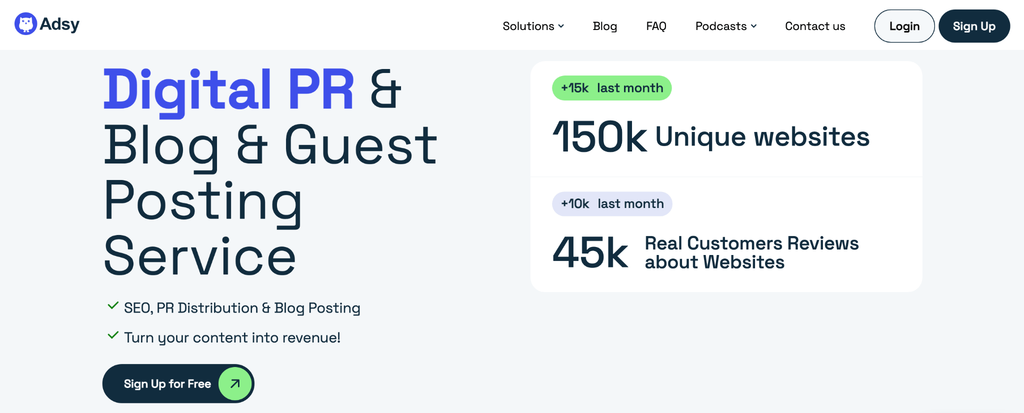Click the green +15k last month badge
The height and width of the screenshot is (413, 1024).
(x=612, y=88)
